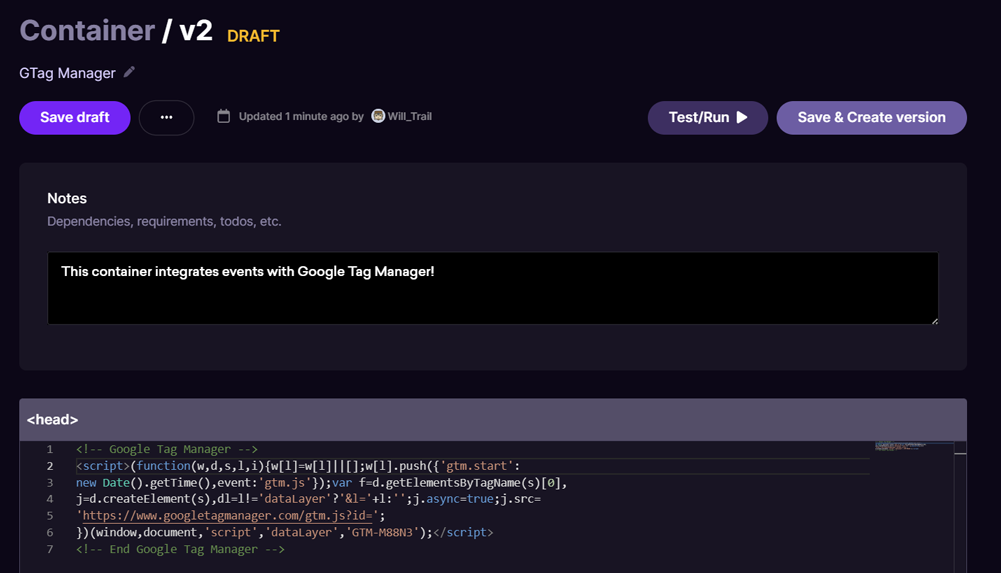The height and width of the screenshot is (573, 1001).
Task: Open the Will_Trail profile link
Action: [x=409, y=116]
